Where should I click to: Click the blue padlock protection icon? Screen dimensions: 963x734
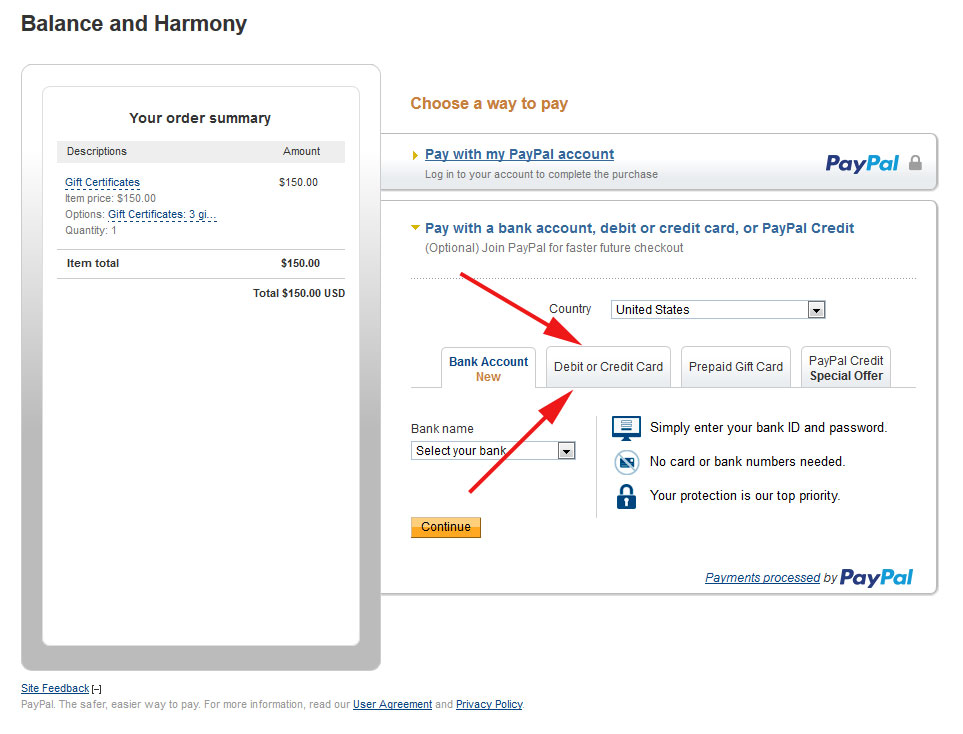pos(626,496)
